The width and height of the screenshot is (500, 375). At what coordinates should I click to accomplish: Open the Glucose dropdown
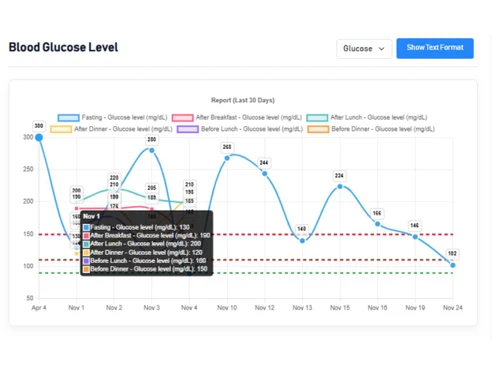click(364, 49)
